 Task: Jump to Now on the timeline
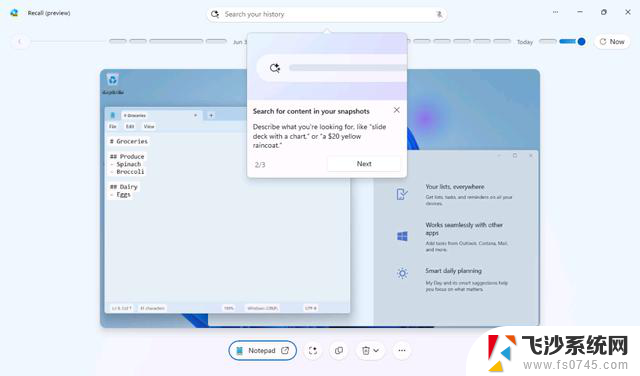tap(612, 42)
